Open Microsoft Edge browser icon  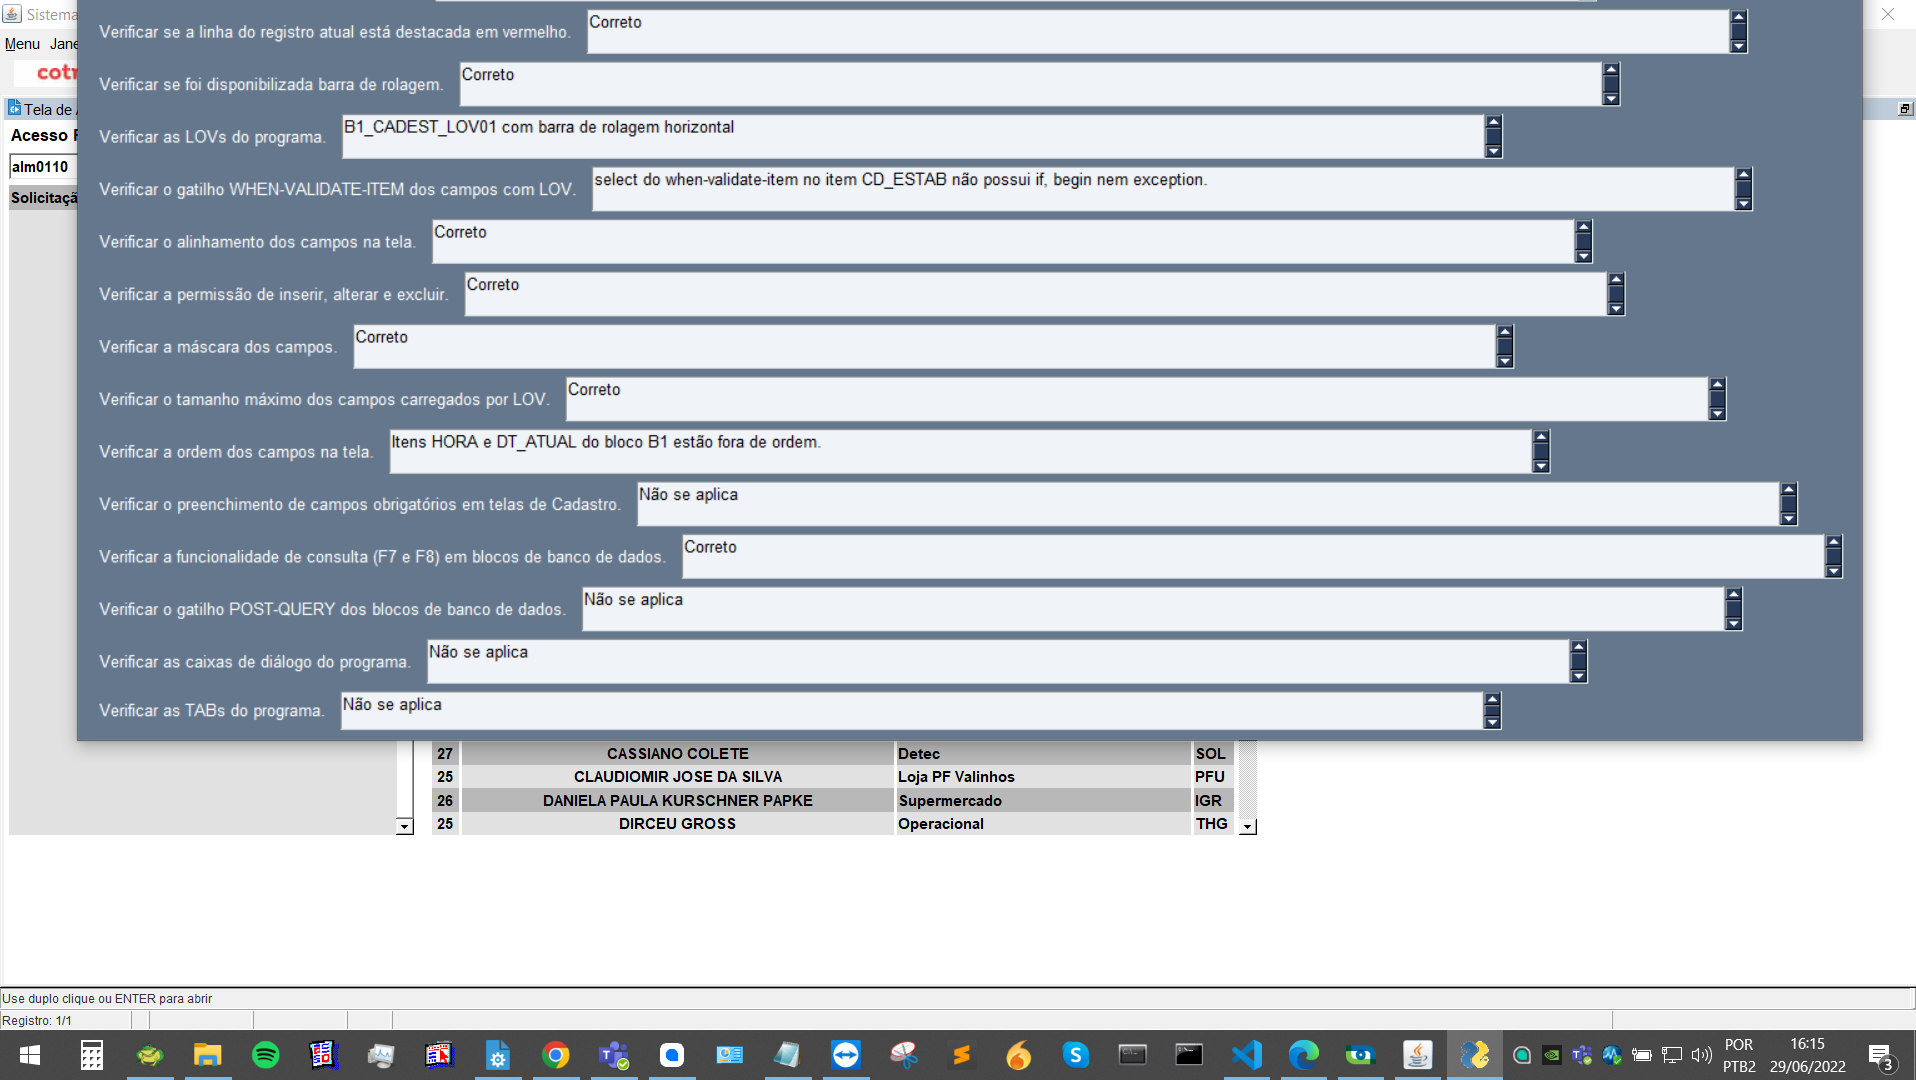(1304, 1055)
